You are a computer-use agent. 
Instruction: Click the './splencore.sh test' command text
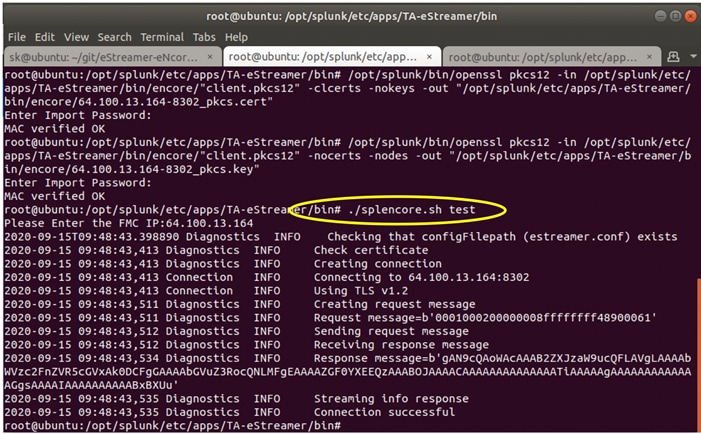click(x=411, y=210)
